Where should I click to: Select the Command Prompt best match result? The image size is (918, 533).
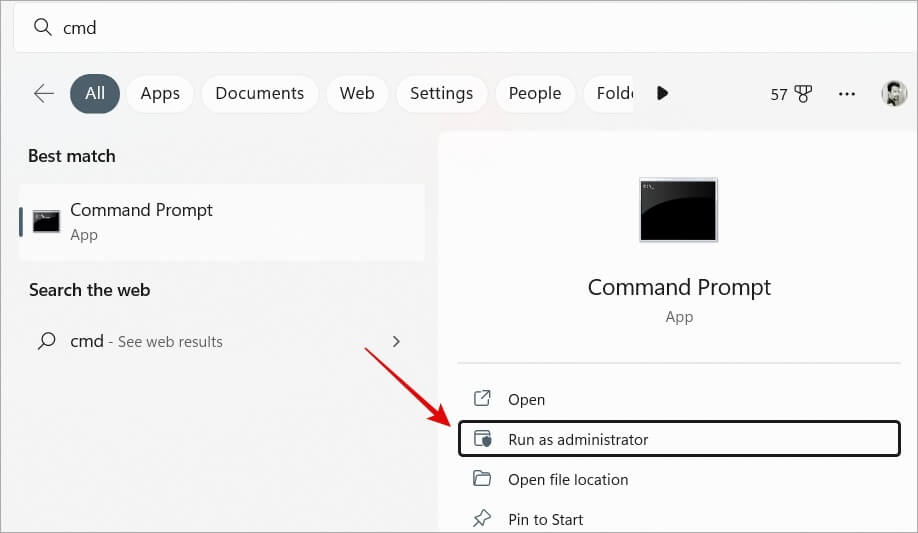click(222, 222)
